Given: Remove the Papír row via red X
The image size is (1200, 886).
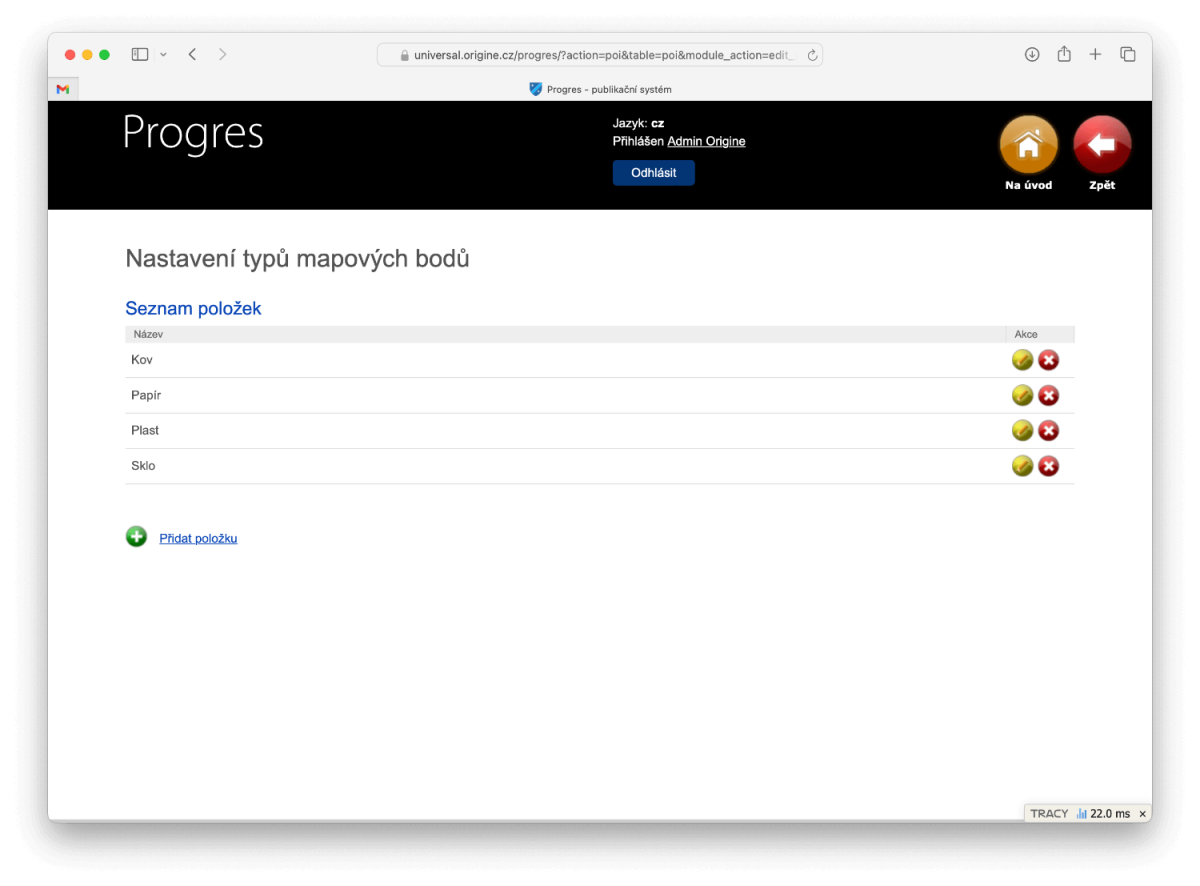Looking at the screenshot, I should coord(1048,396).
